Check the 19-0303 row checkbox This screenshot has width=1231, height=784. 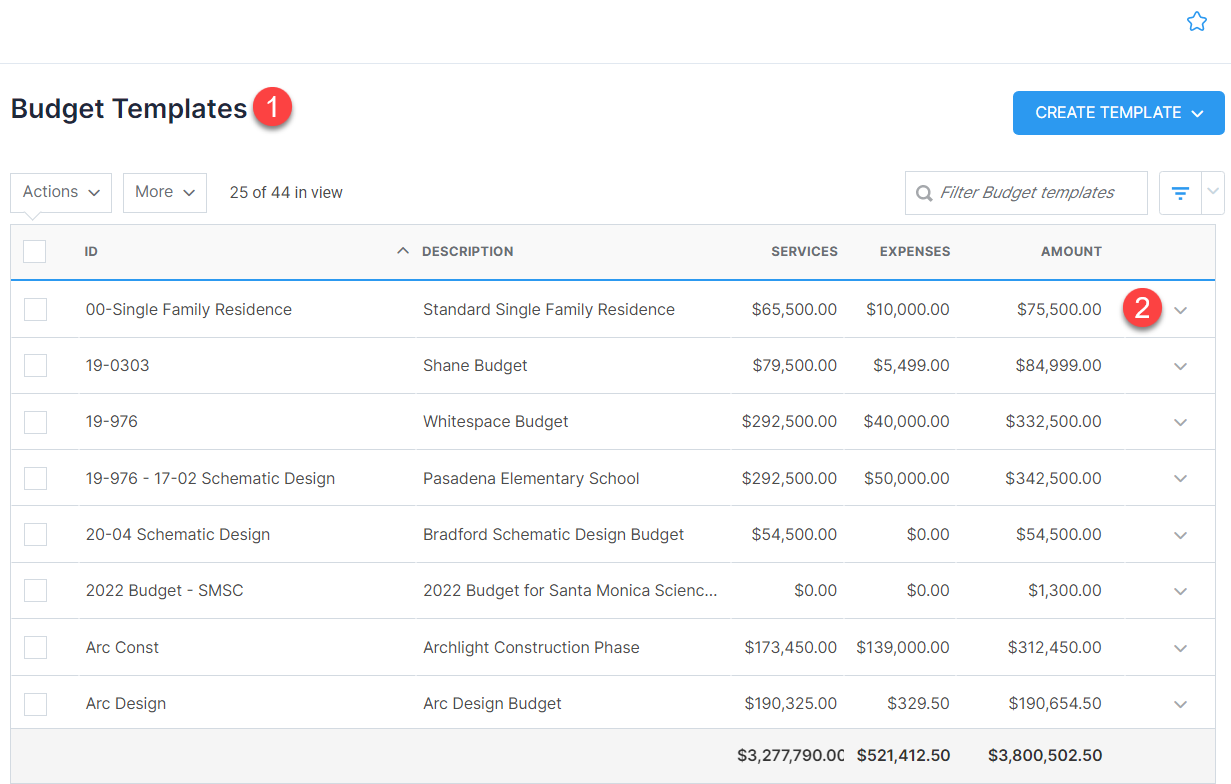(x=35, y=365)
